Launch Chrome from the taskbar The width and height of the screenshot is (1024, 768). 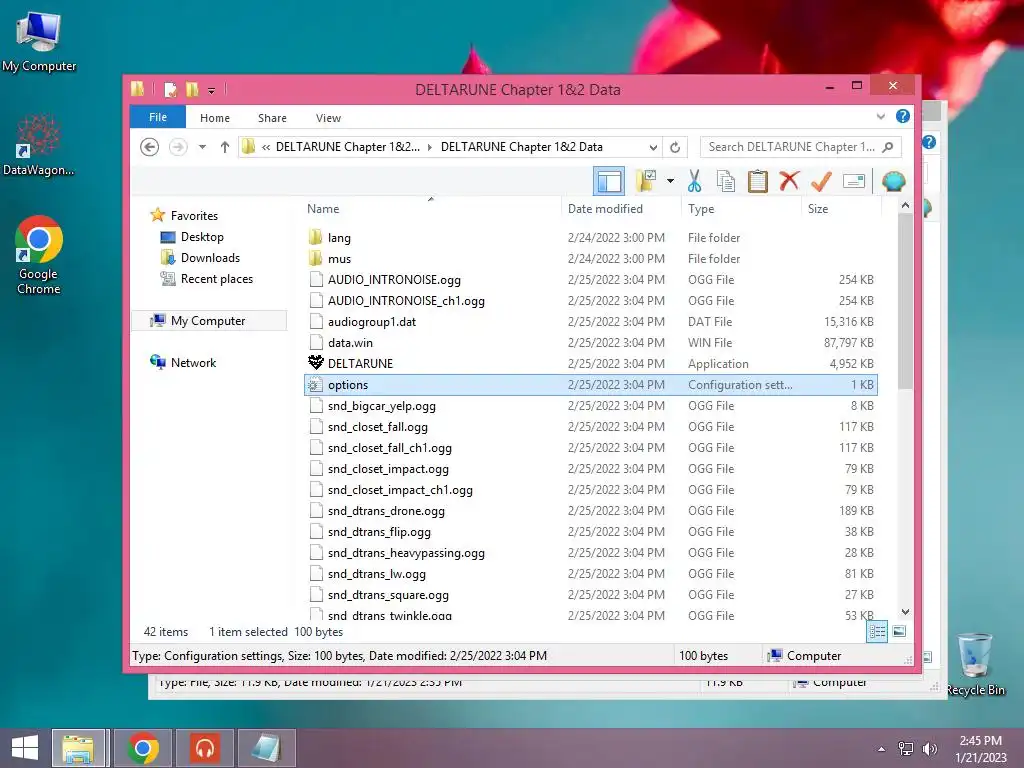pyautogui.click(x=143, y=748)
